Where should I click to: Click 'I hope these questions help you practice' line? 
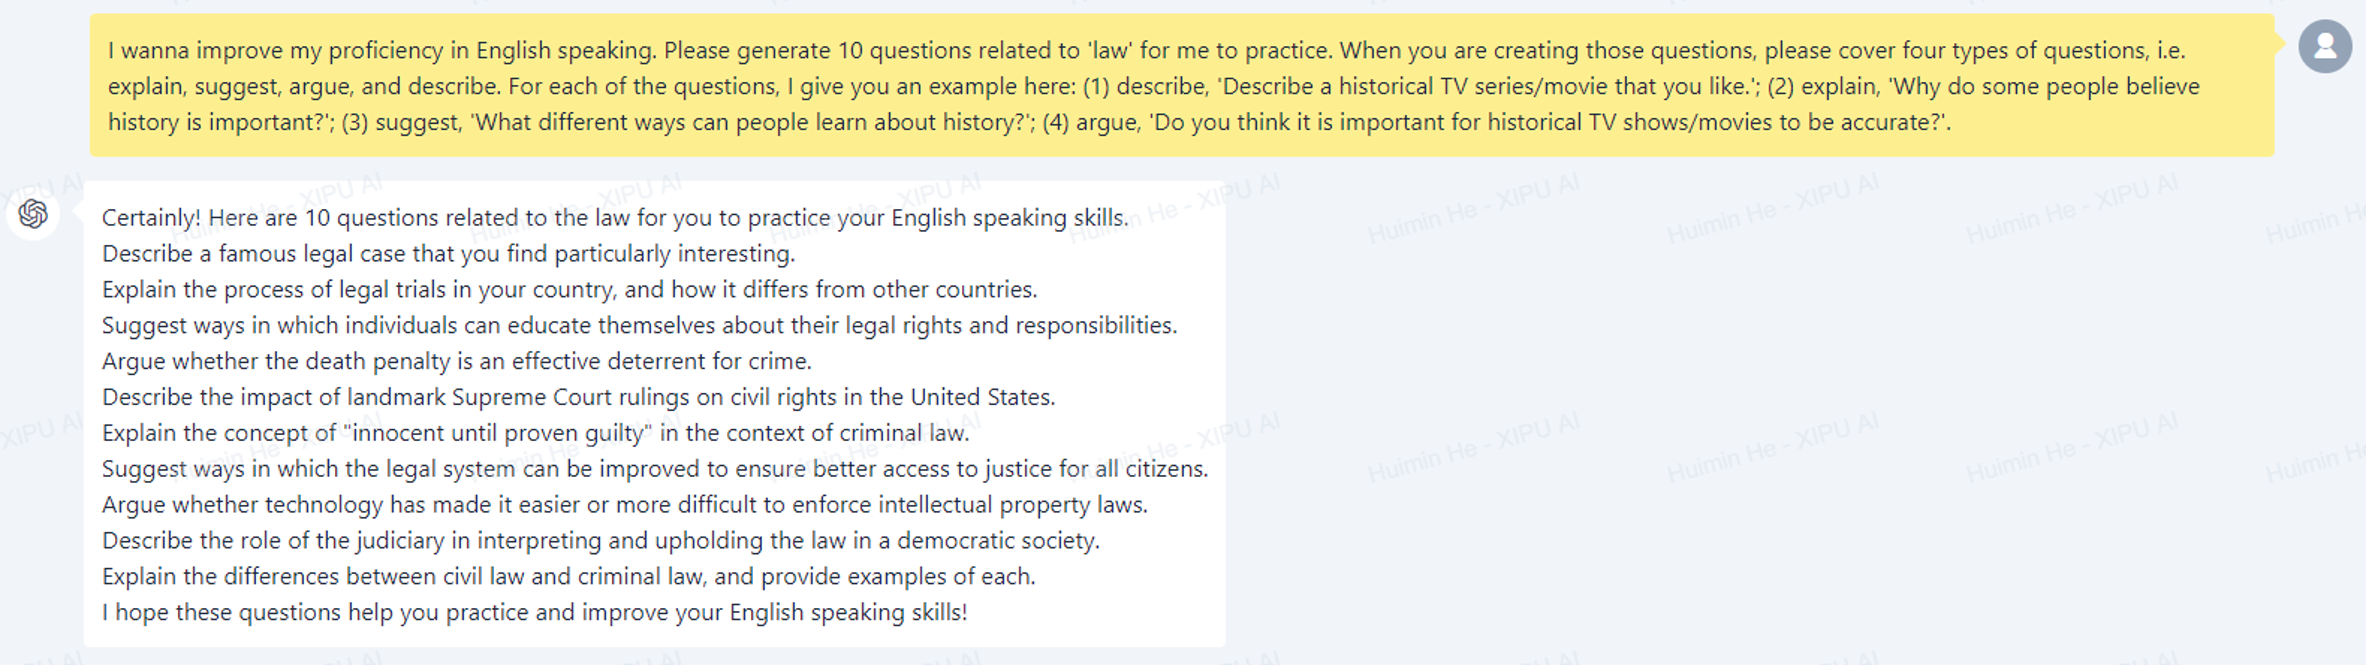point(534,613)
